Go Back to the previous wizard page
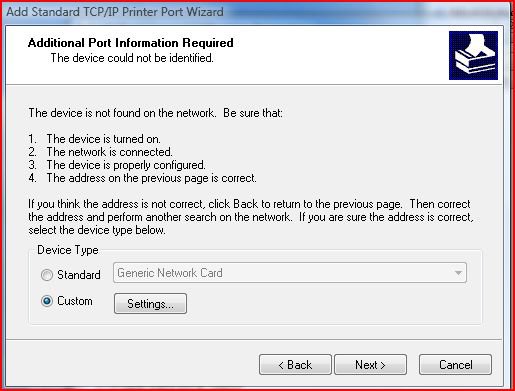Screen dimensions: 515x391 pyautogui.click(x=295, y=365)
